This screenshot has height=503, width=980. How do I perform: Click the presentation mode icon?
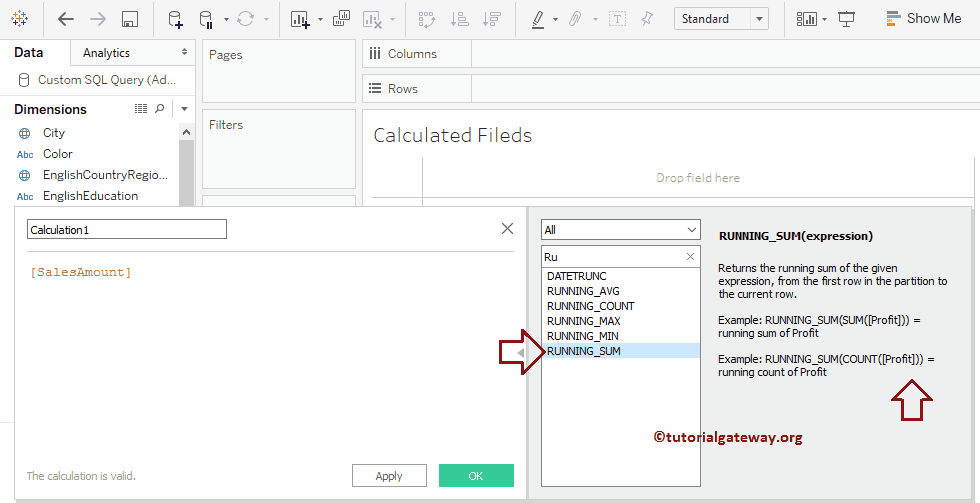tap(846, 19)
